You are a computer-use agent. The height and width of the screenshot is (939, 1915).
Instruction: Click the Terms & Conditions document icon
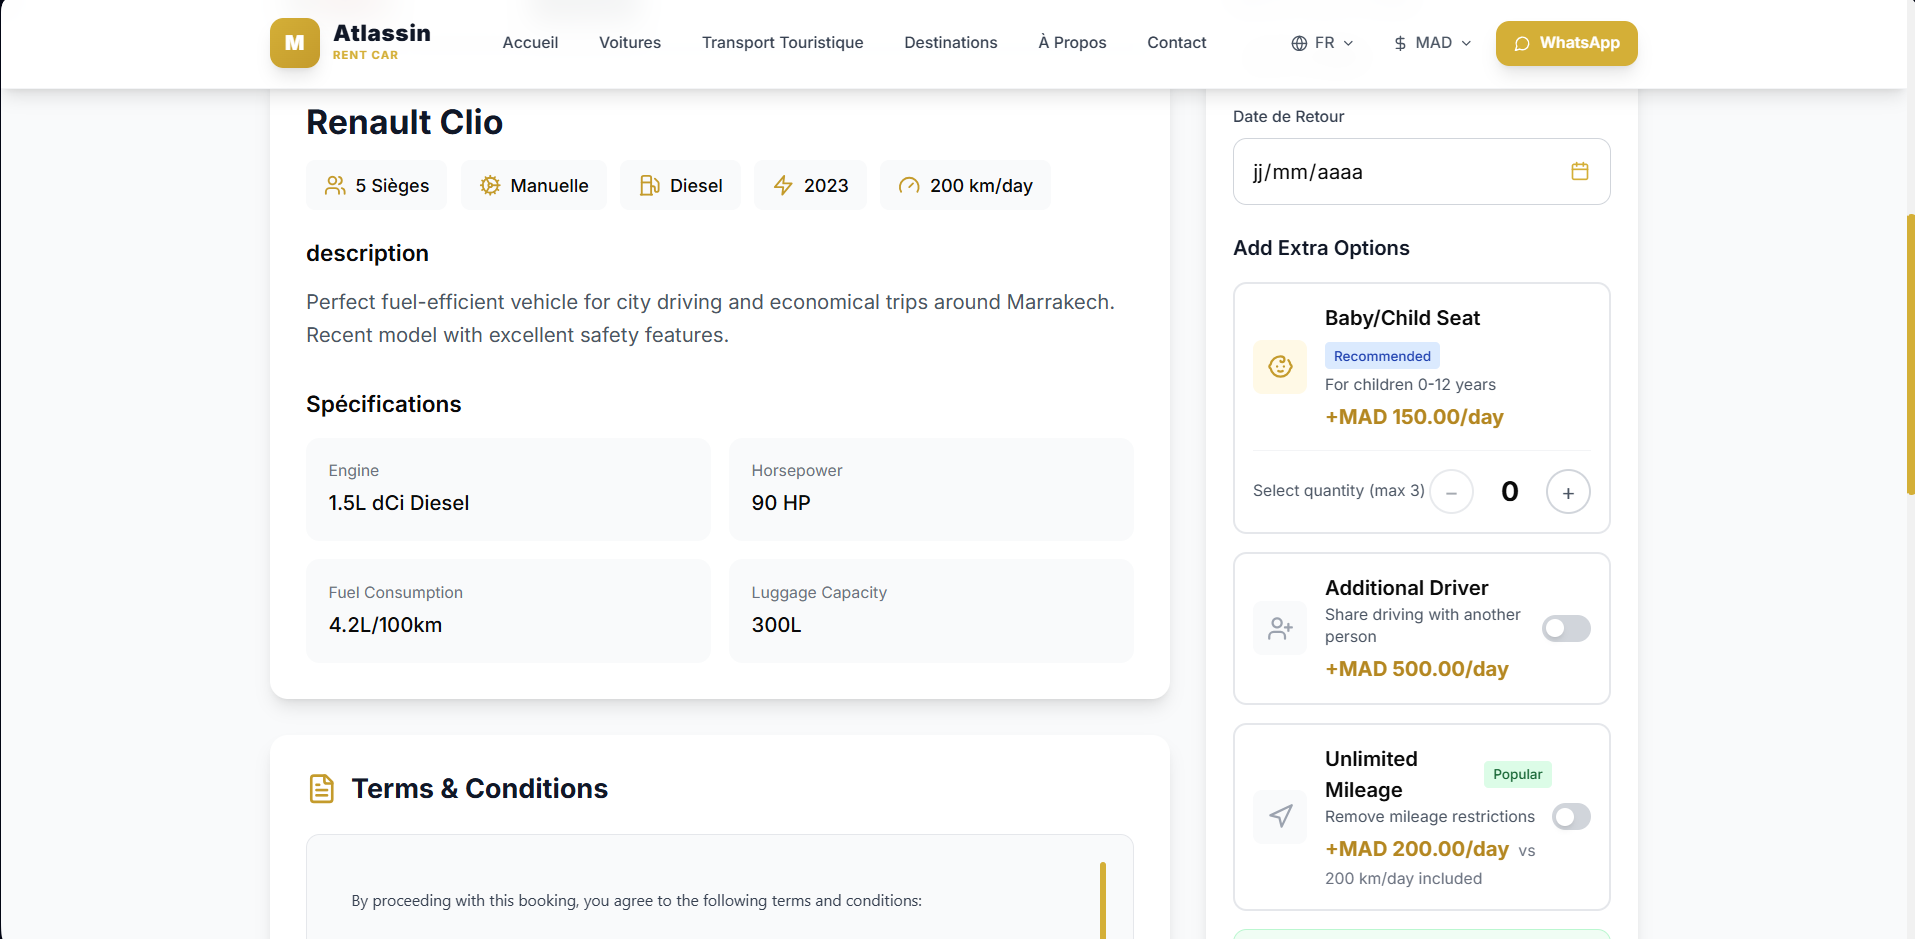pyautogui.click(x=321, y=788)
